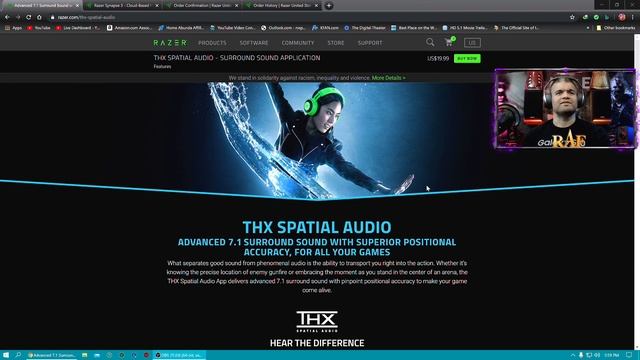
Task: Click the browser forward arrow
Action: tap(18, 17)
